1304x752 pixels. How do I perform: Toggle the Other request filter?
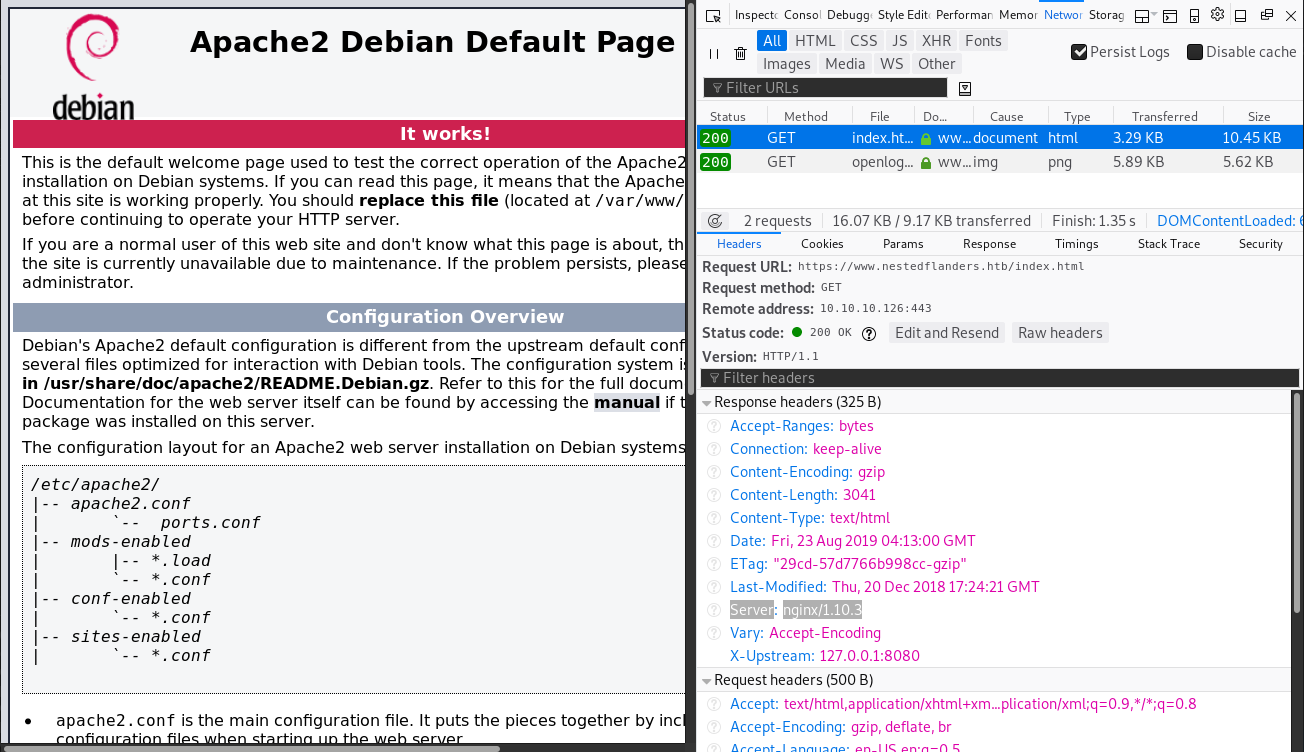937,64
